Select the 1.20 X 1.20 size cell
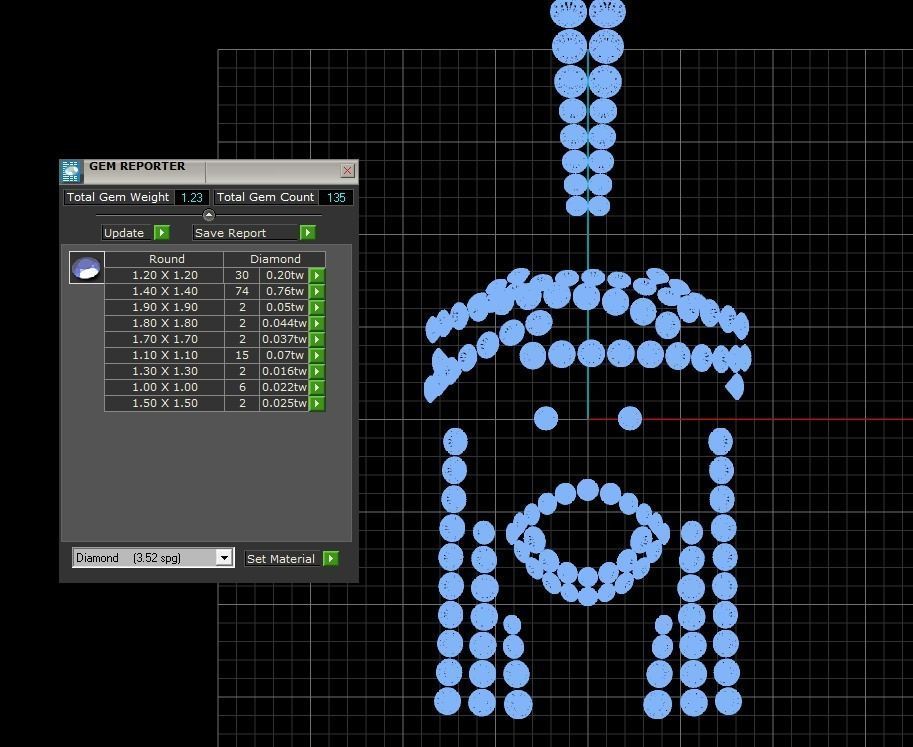Image resolution: width=913 pixels, height=747 pixels. coord(165,275)
